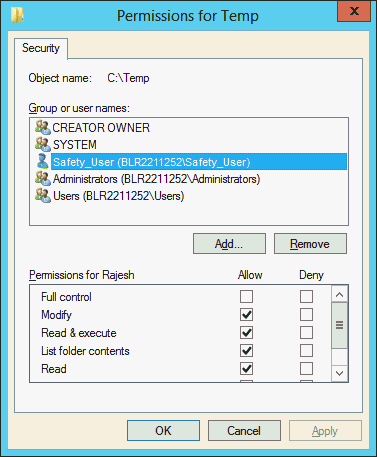Click permissions list scroll down arrow
The width and height of the screenshot is (377, 457).
click(x=340, y=373)
